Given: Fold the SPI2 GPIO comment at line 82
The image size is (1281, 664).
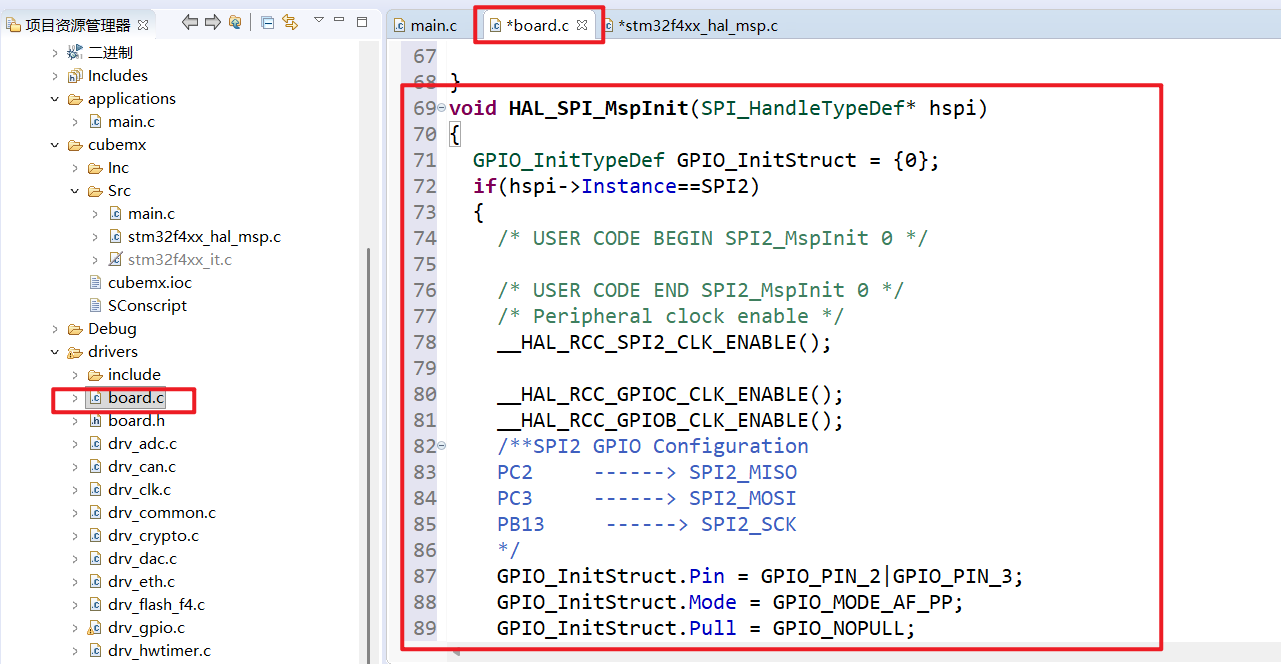Looking at the screenshot, I should [x=442, y=446].
